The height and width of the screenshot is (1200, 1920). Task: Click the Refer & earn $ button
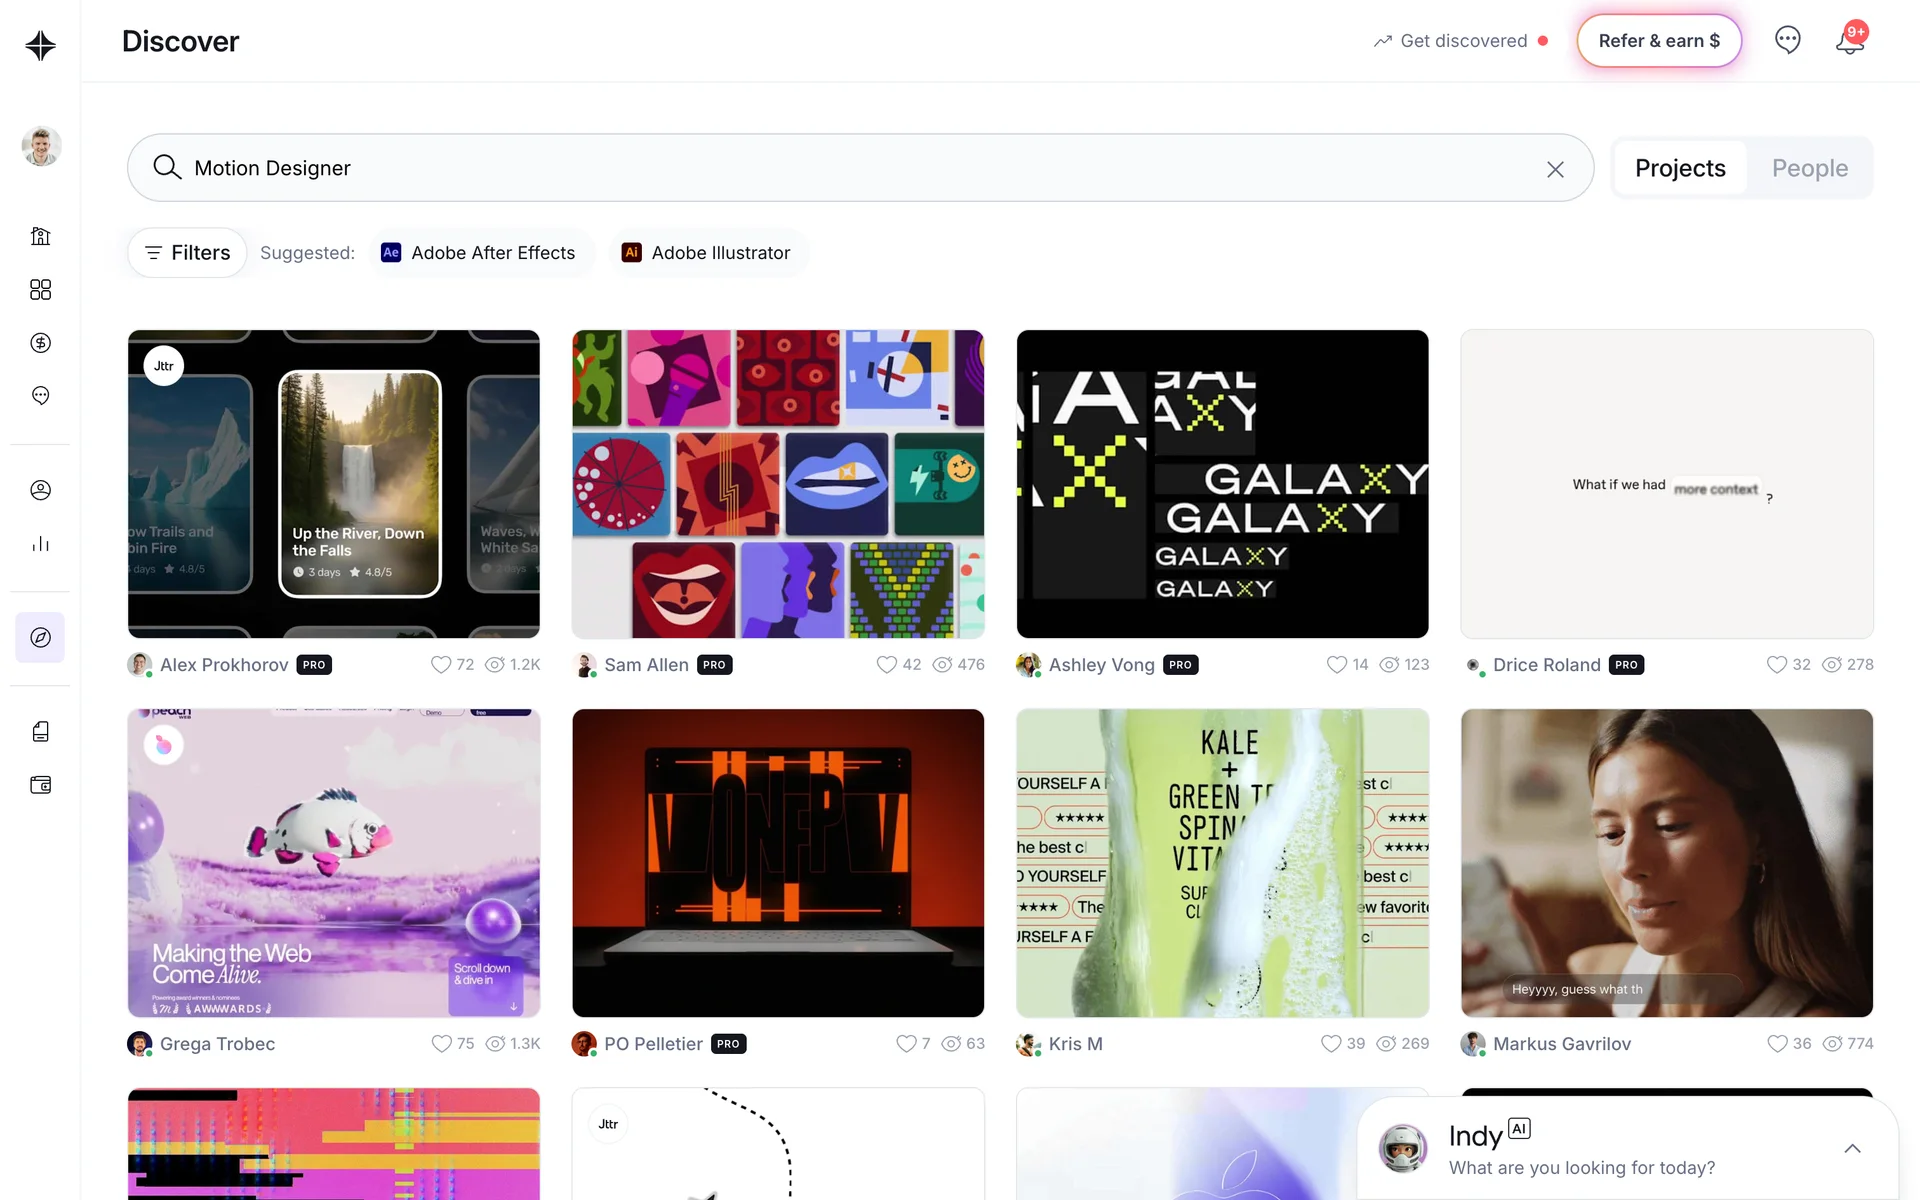[1659, 41]
